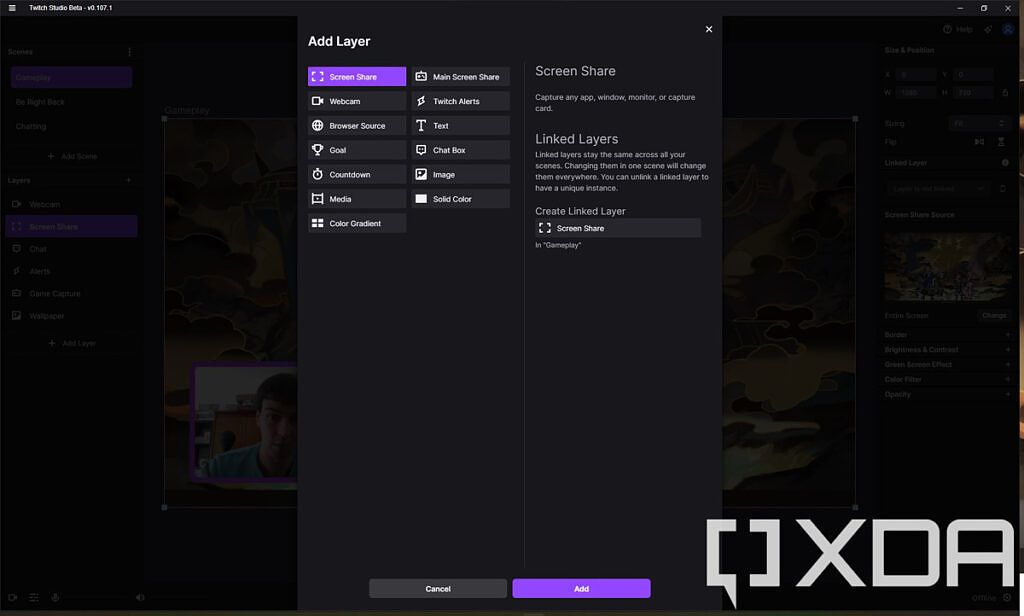Mute the microphone in the bottom bar
The image size is (1024, 616).
click(55, 597)
